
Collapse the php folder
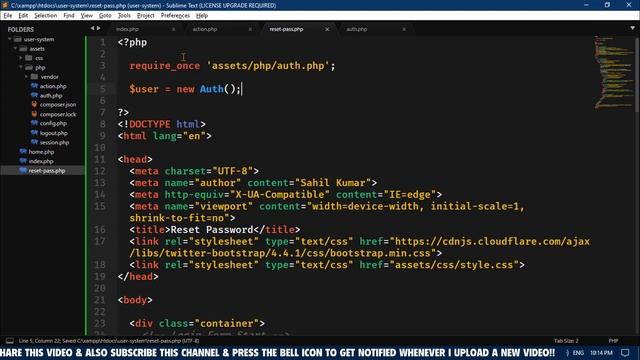point(21,67)
